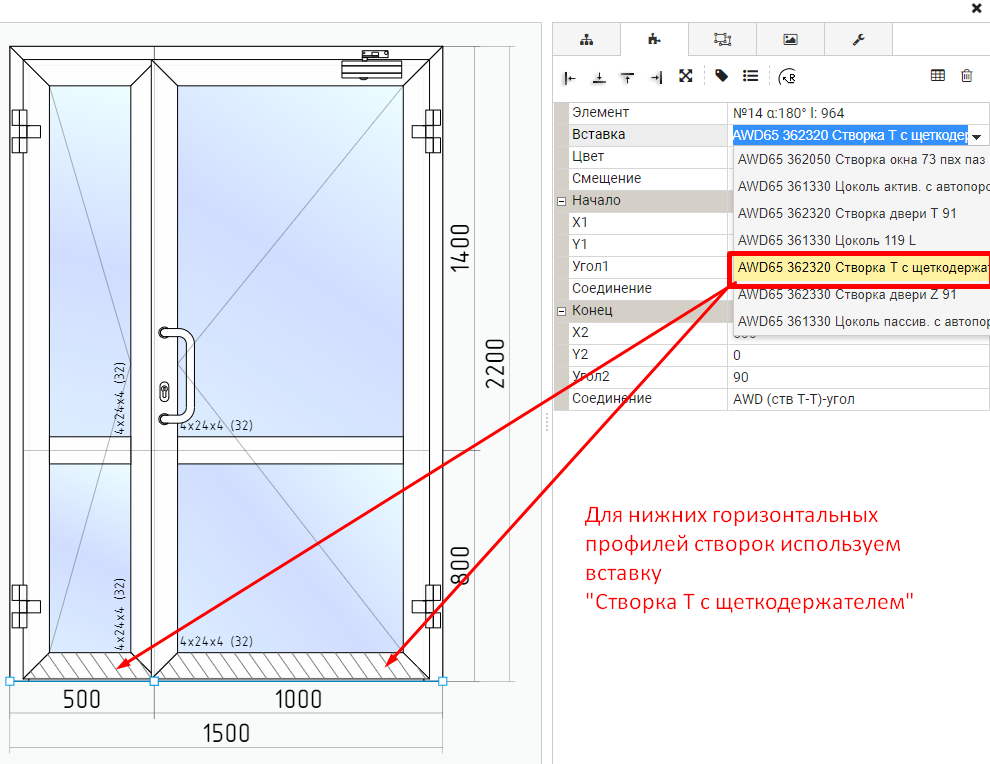Viewport: 990px width, 764px height.
Task: Switch to the puzzle-piece inserts tab
Action: (x=654, y=40)
